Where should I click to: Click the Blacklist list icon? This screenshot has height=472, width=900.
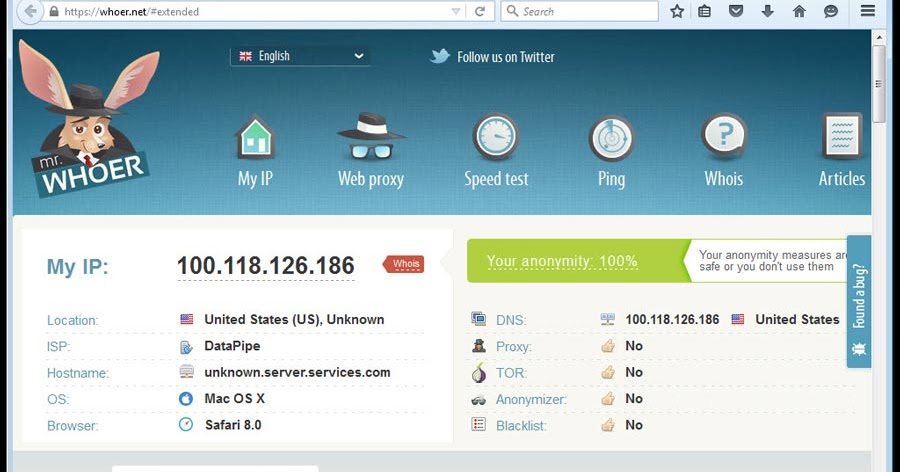[478, 425]
